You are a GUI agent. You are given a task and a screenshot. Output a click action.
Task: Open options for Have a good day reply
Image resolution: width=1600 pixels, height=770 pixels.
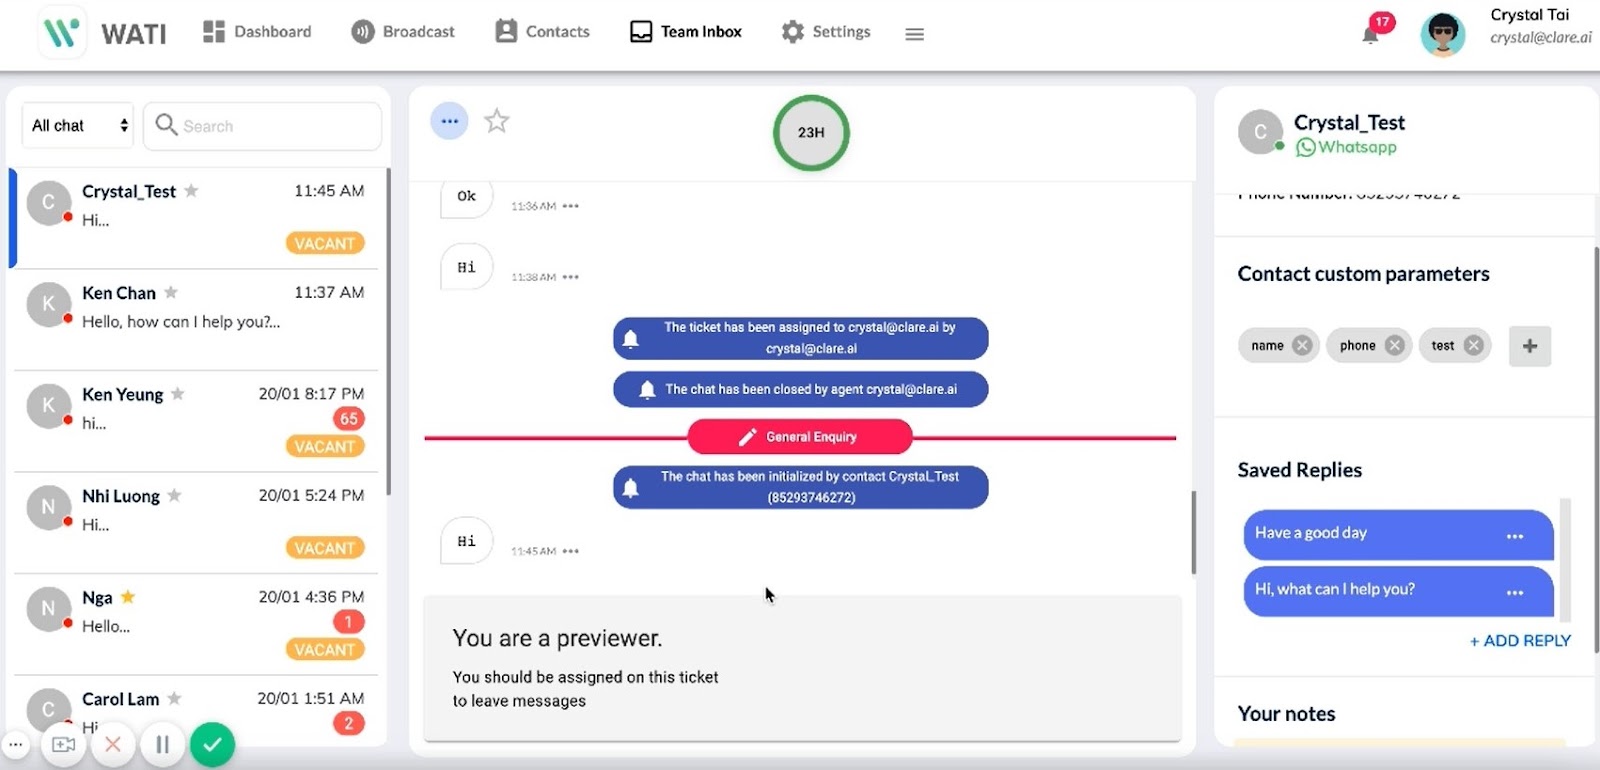coord(1515,536)
